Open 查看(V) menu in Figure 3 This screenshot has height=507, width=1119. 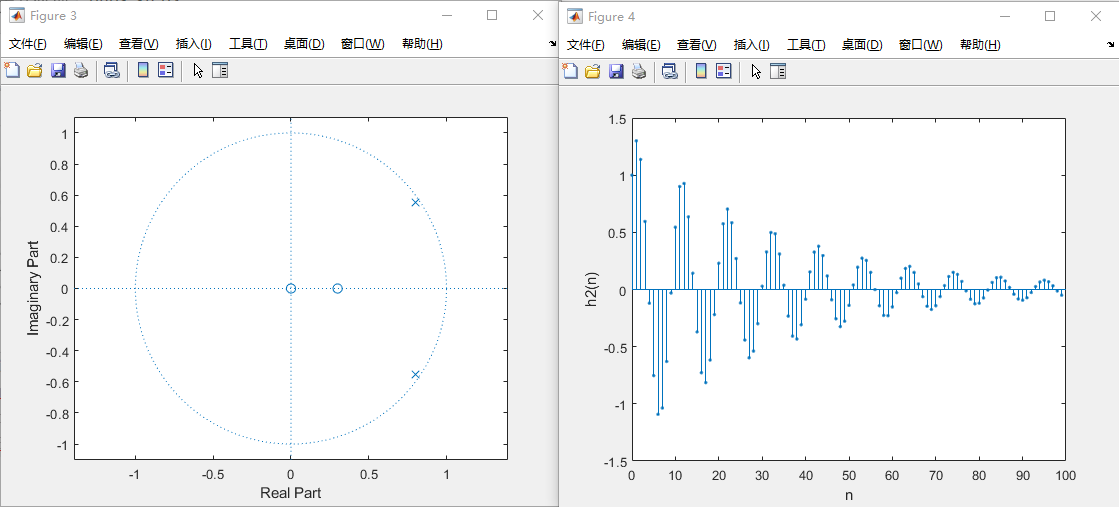[x=138, y=44]
